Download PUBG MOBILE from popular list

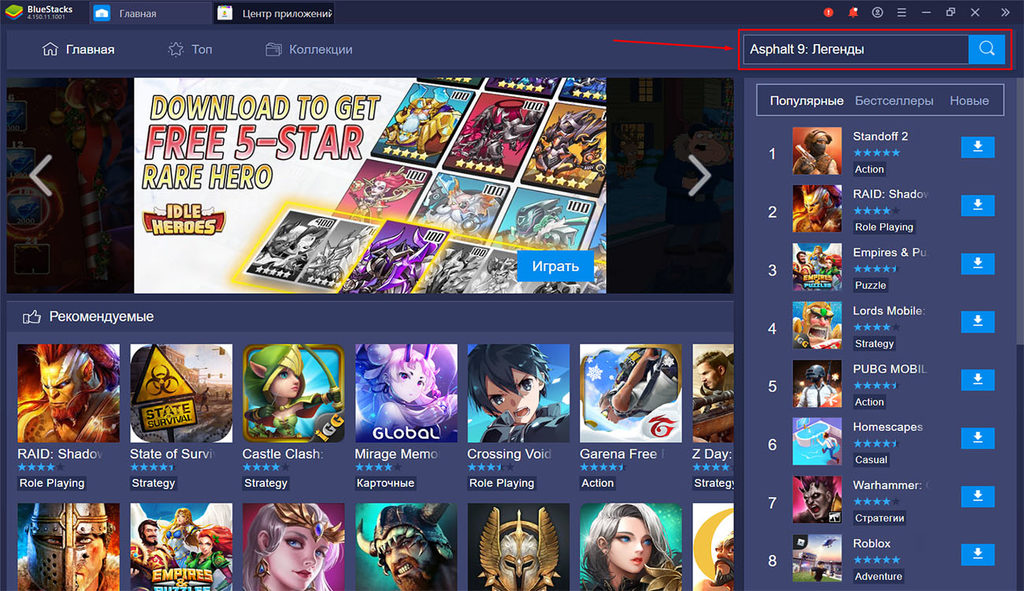[x=978, y=379]
